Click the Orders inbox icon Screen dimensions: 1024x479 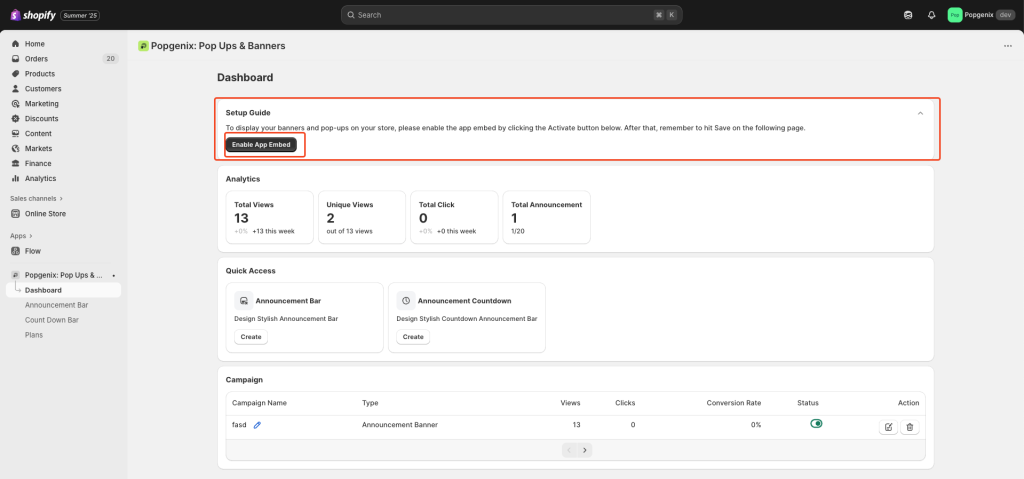[16, 59]
